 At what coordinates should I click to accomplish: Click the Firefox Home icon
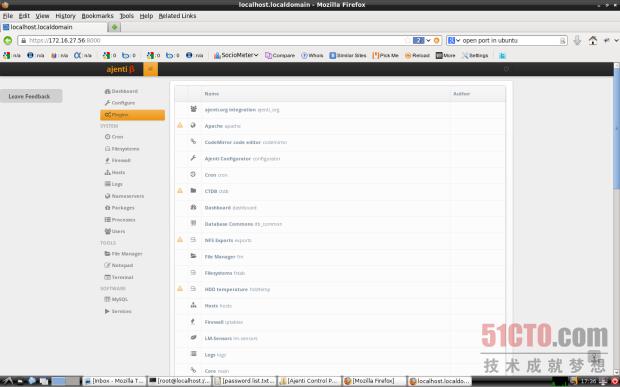592,40
